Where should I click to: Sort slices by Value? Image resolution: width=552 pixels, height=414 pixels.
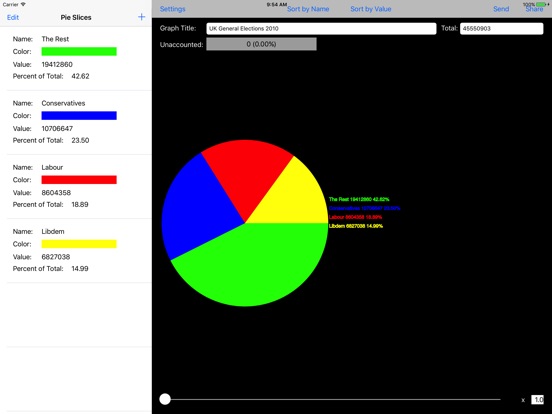(x=371, y=9)
